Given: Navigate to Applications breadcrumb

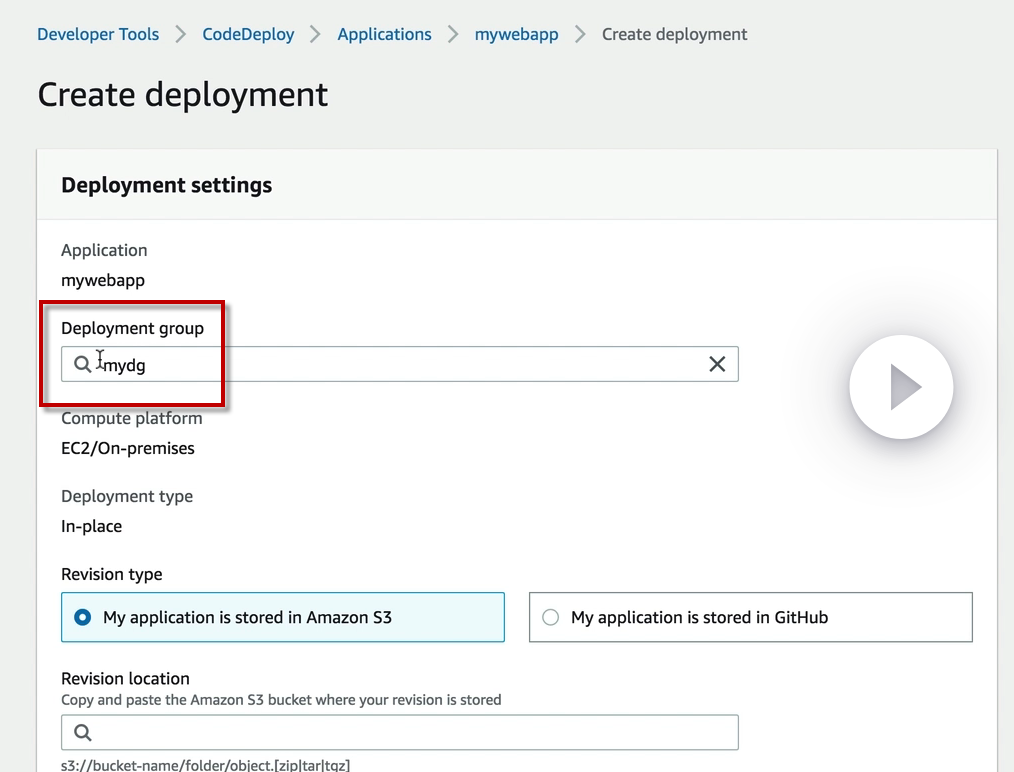Looking at the screenshot, I should pyautogui.click(x=384, y=34).
